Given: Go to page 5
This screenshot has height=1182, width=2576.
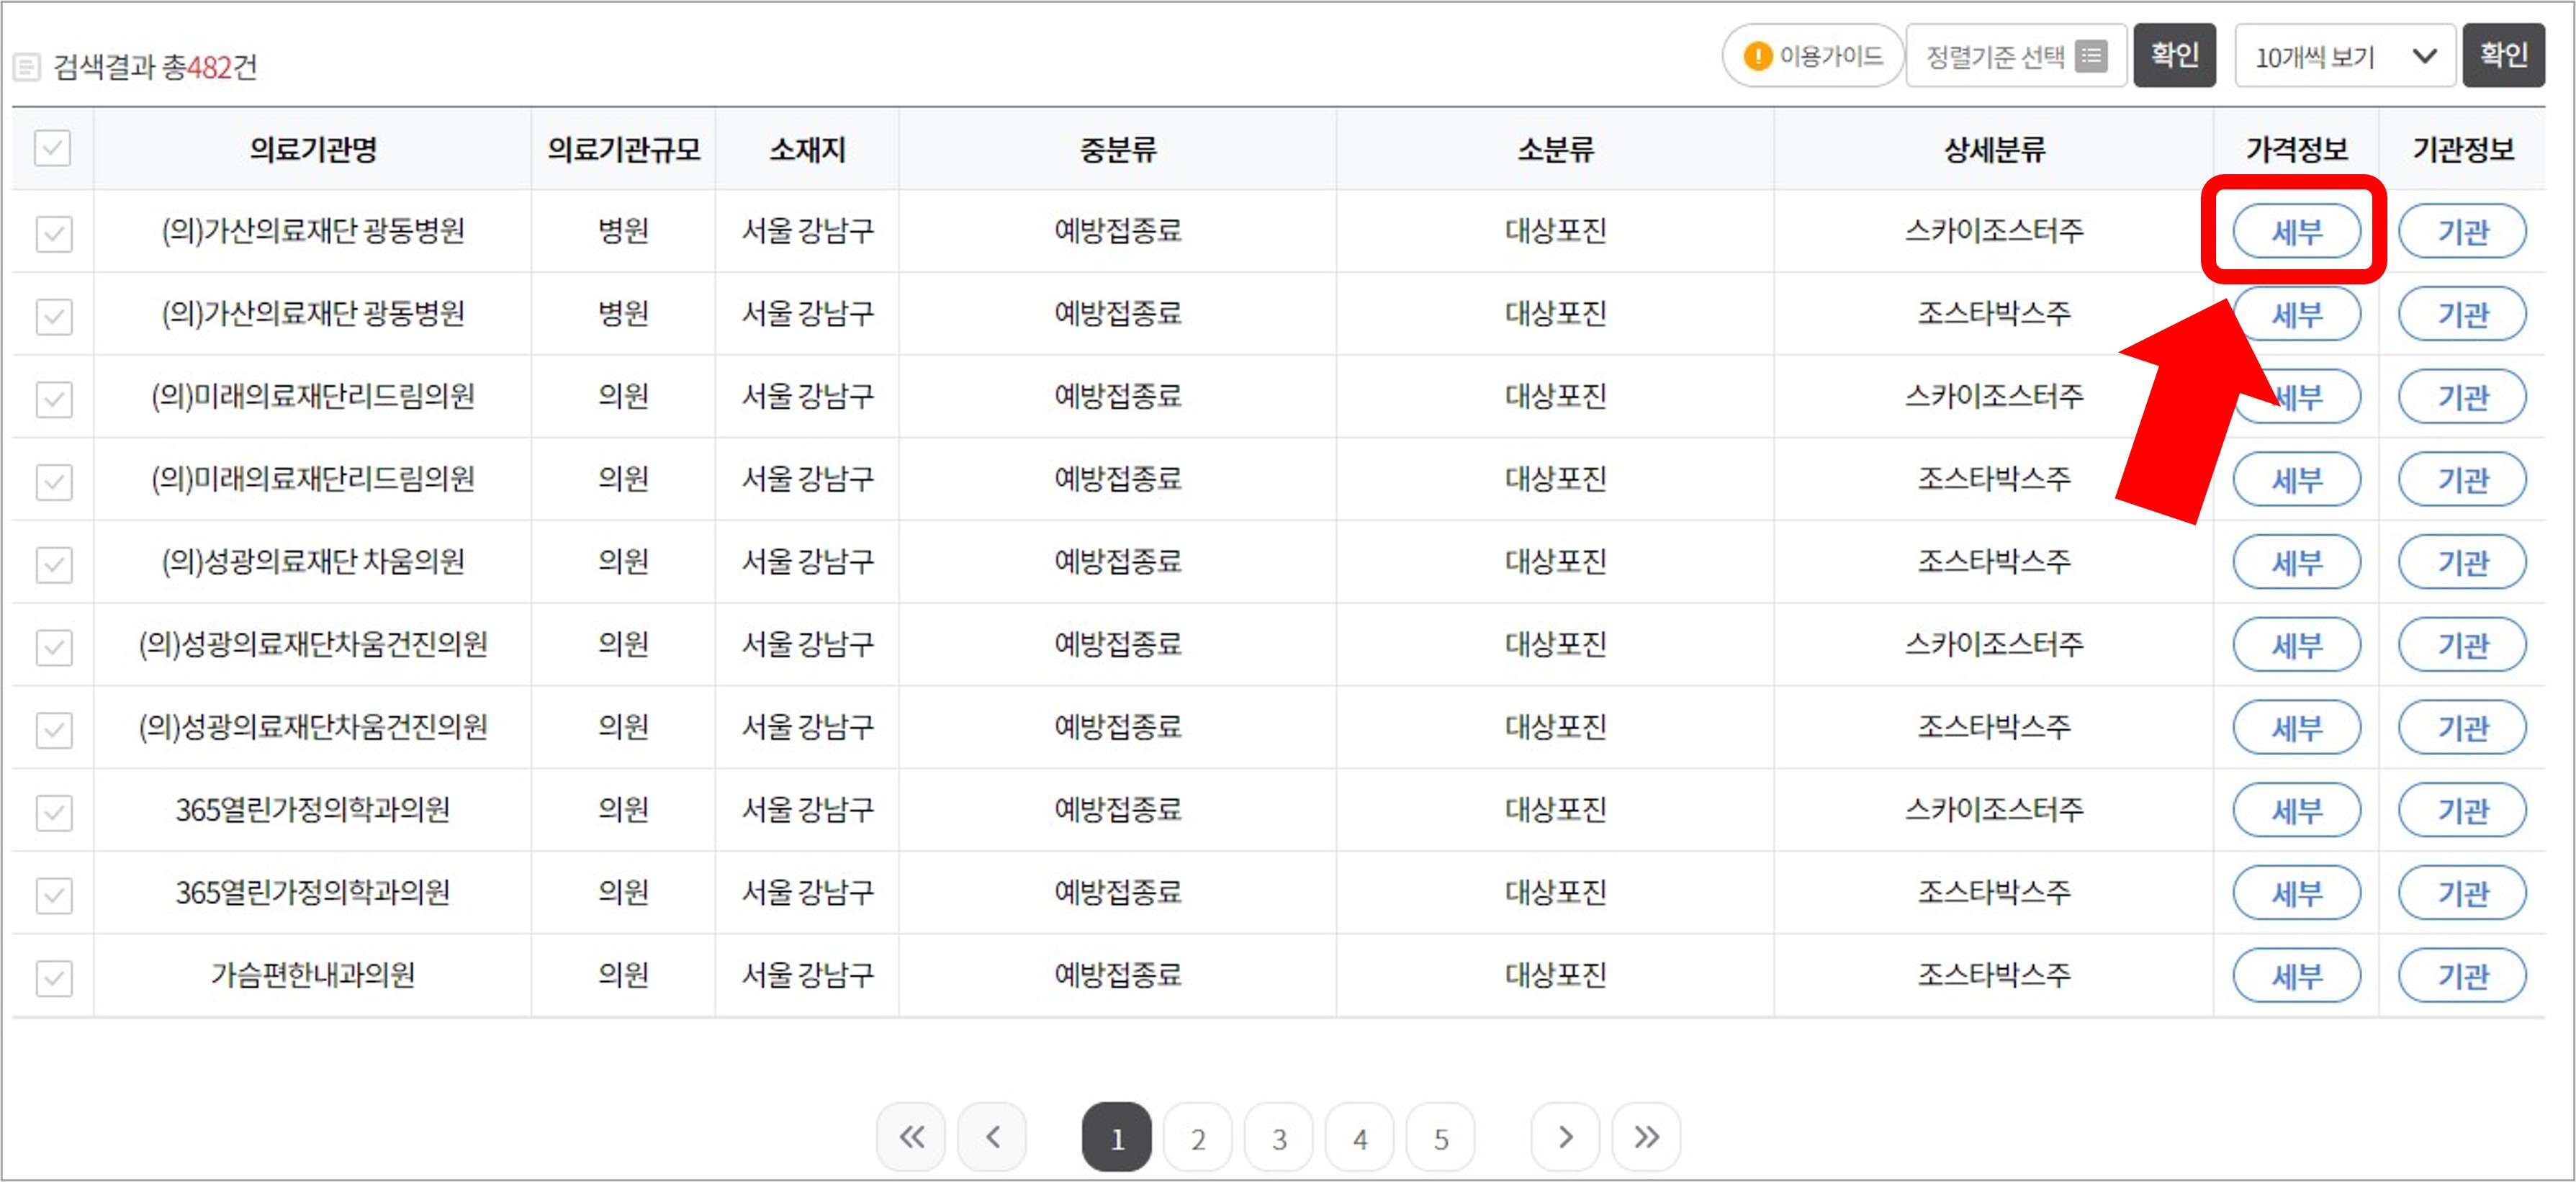Looking at the screenshot, I should coord(1440,1137).
